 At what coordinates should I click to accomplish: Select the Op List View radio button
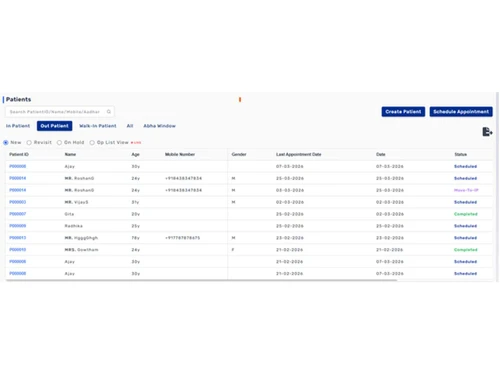tap(92, 142)
